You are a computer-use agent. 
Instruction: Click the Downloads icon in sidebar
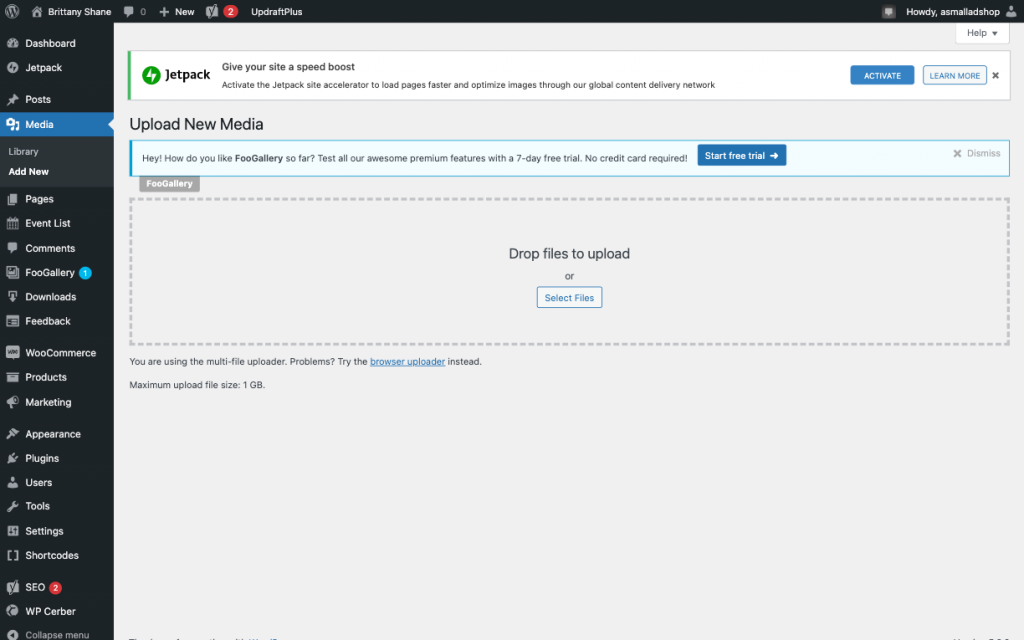12,296
